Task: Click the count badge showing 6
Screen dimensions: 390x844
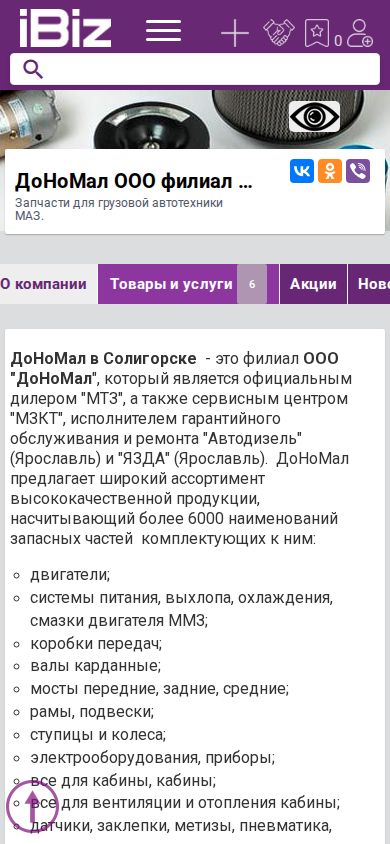Action: pos(252,284)
